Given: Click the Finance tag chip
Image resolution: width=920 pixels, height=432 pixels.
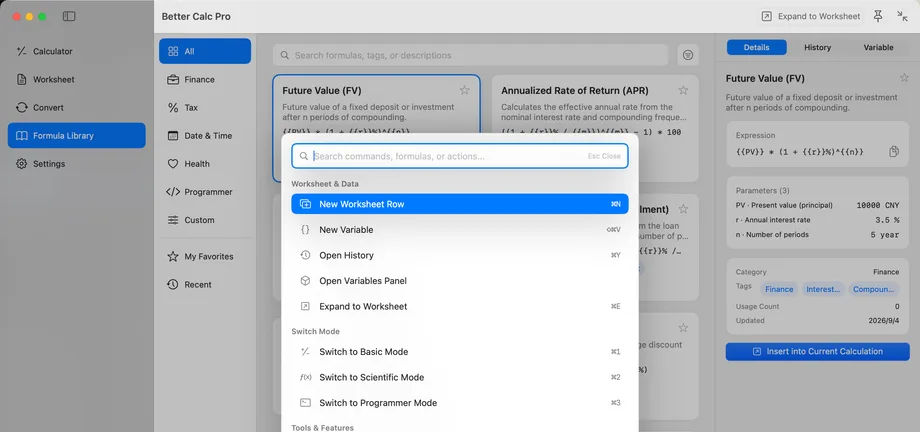Looking at the screenshot, I should [x=779, y=289].
